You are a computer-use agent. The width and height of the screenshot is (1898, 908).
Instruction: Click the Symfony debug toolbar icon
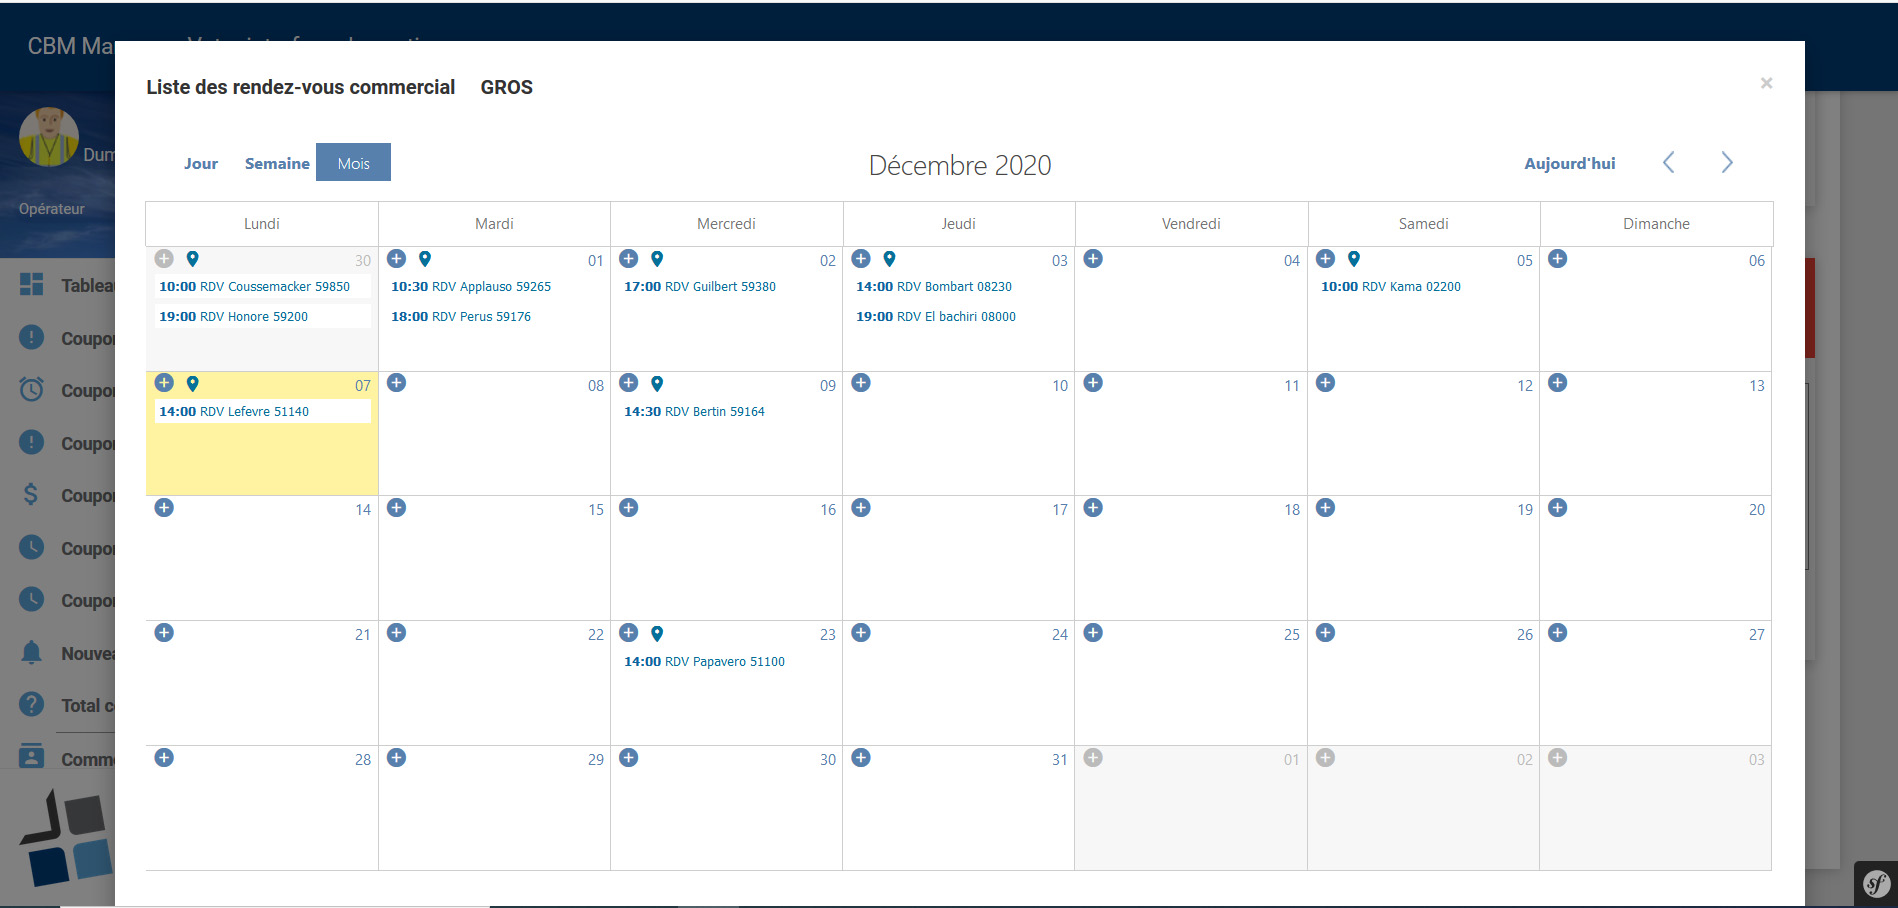(1876, 884)
